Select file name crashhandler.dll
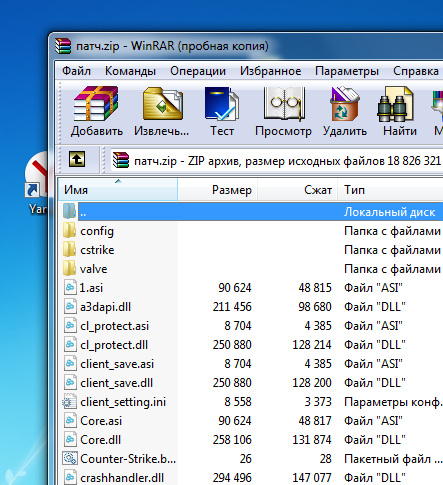 (x=122, y=478)
